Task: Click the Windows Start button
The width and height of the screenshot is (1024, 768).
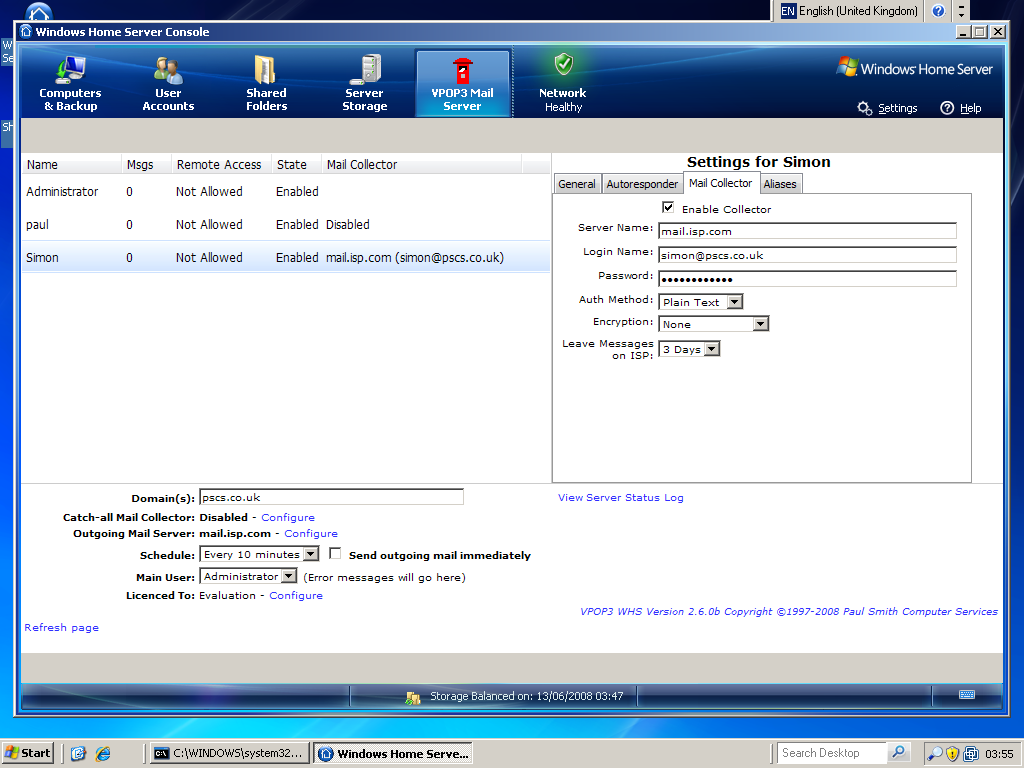Action: [x=28, y=753]
